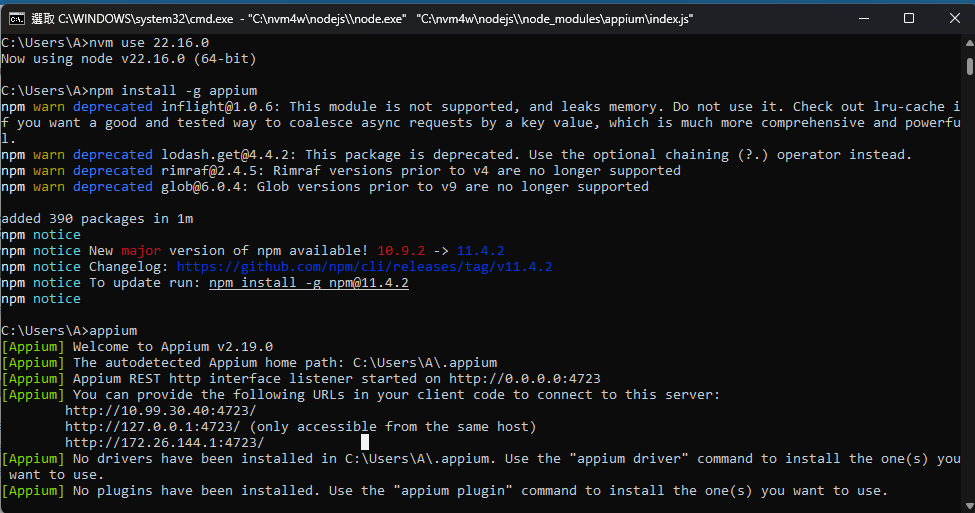This screenshot has height=513, width=975.
Task: Click the title bar path text
Action: click(362, 19)
